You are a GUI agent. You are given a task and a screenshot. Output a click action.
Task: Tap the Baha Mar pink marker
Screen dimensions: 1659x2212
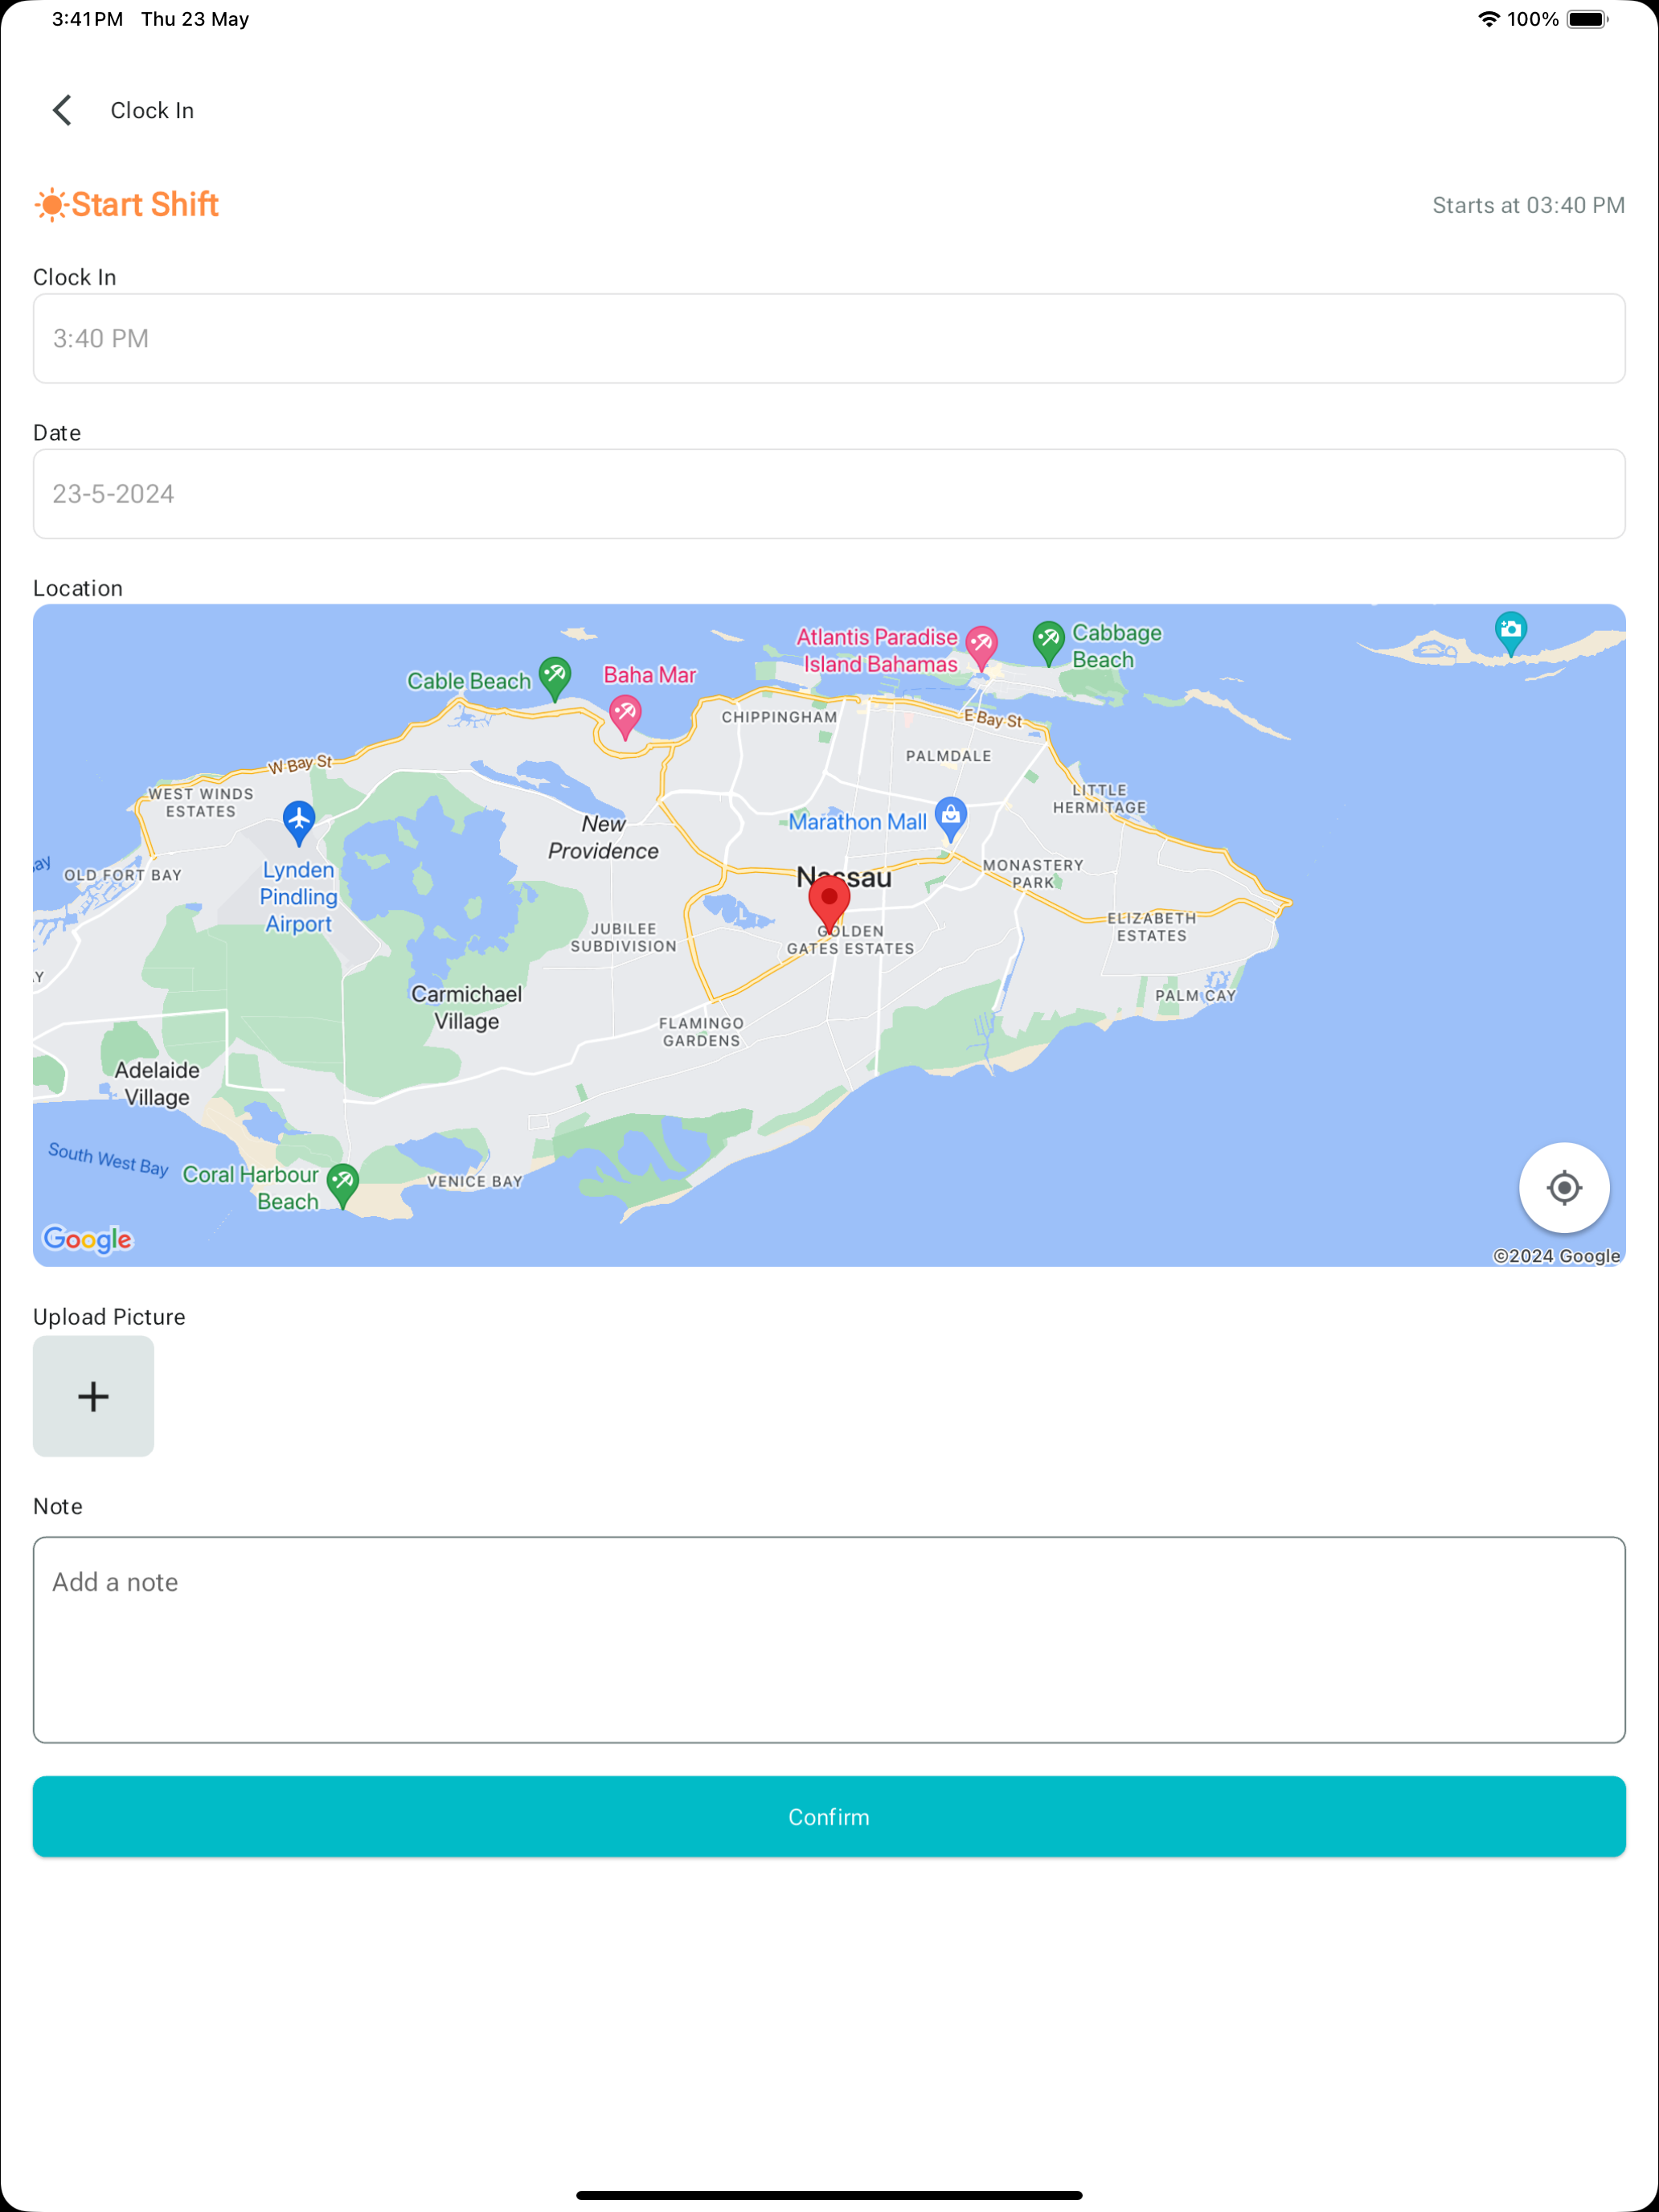pos(625,717)
